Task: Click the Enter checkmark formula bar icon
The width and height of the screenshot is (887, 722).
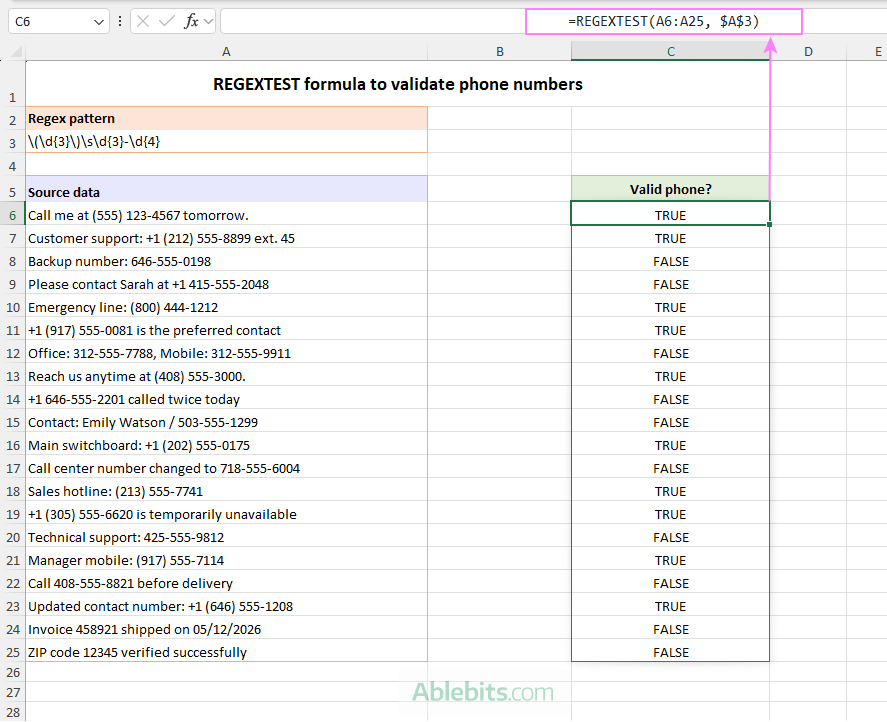Action: coord(167,22)
